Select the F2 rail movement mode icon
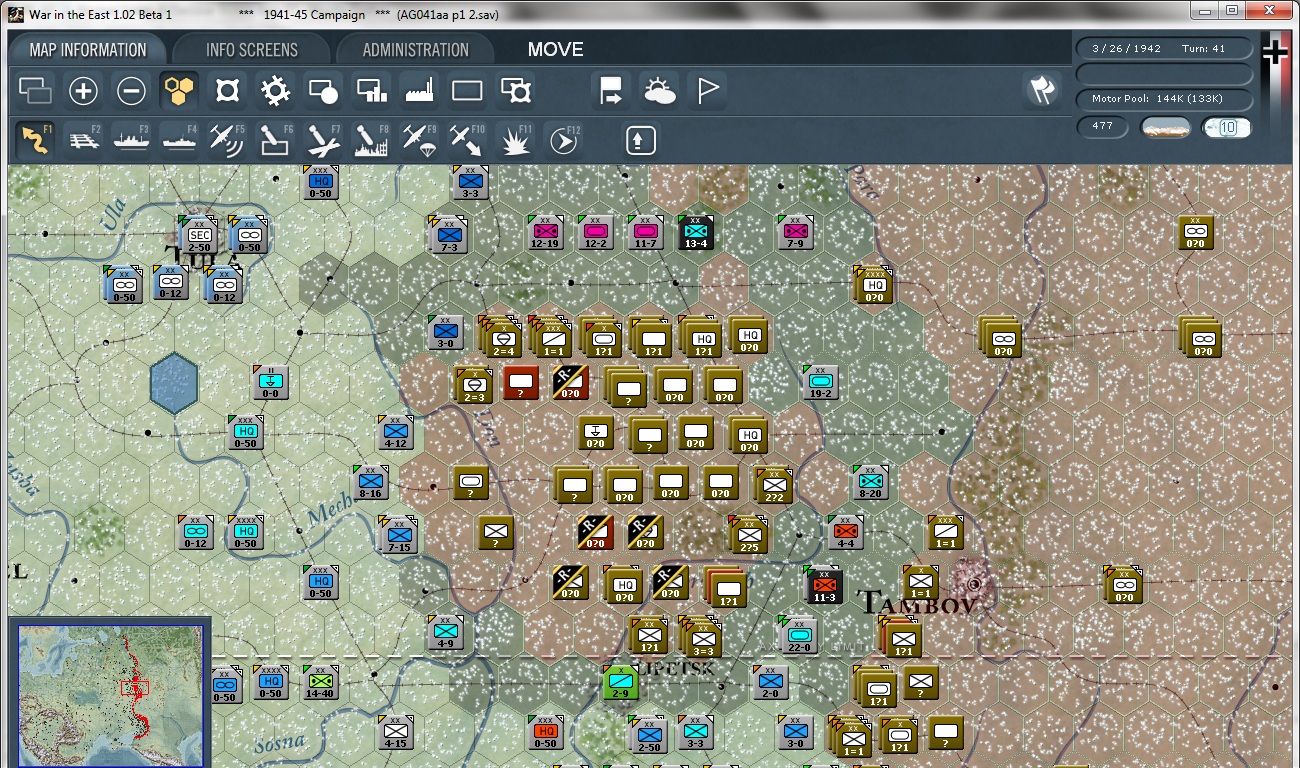This screenshot has height=768, width=1300. [x=83, y=140]
